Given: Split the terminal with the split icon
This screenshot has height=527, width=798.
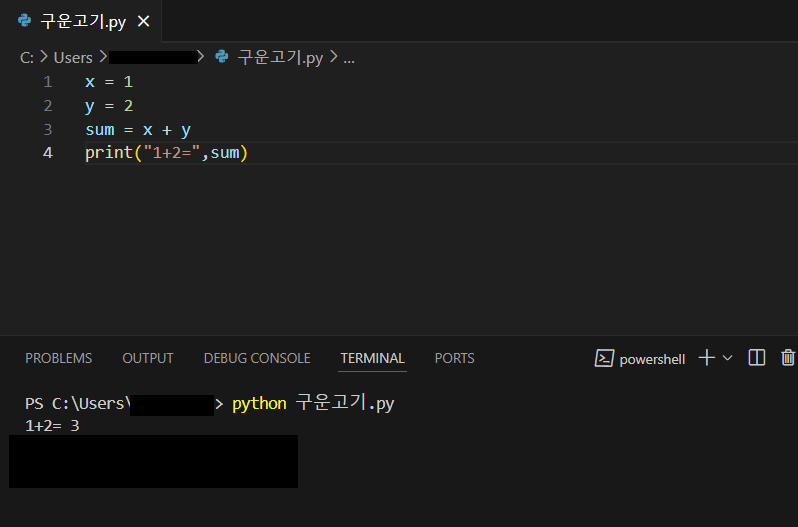Looking at the screenshot, I should pos(757,358).
